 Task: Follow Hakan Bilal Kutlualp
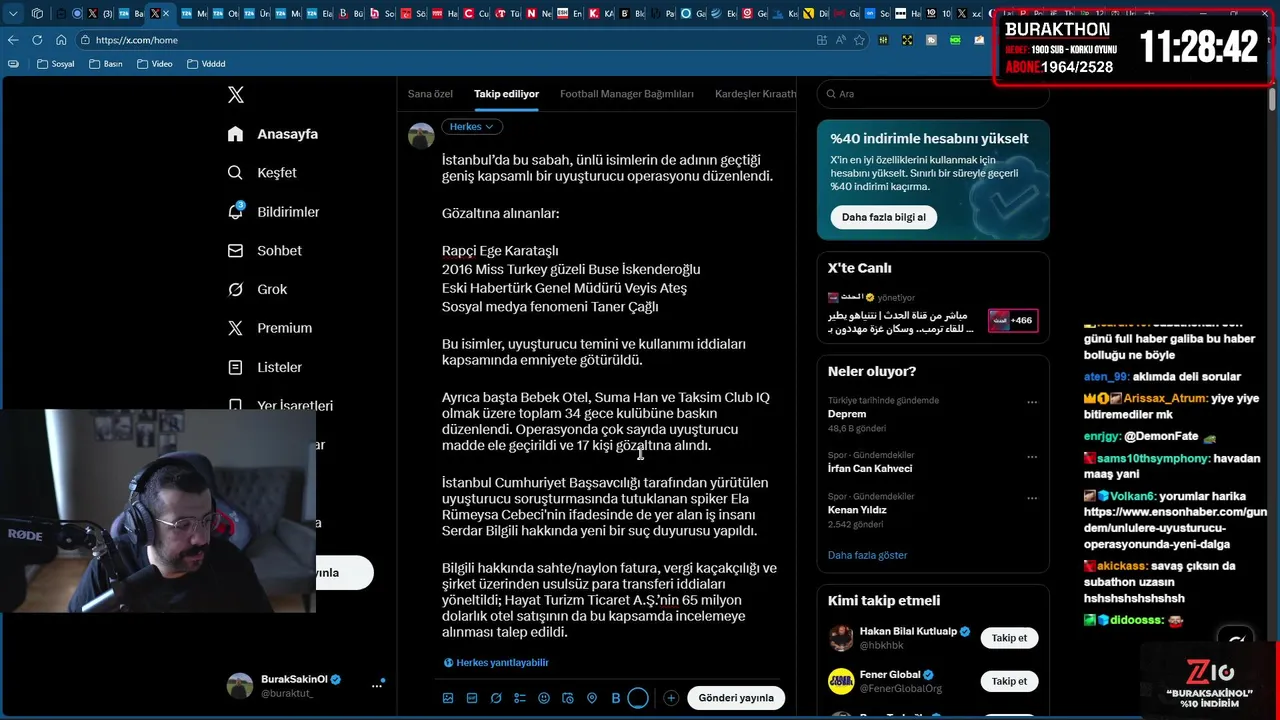pos(1009,638)
